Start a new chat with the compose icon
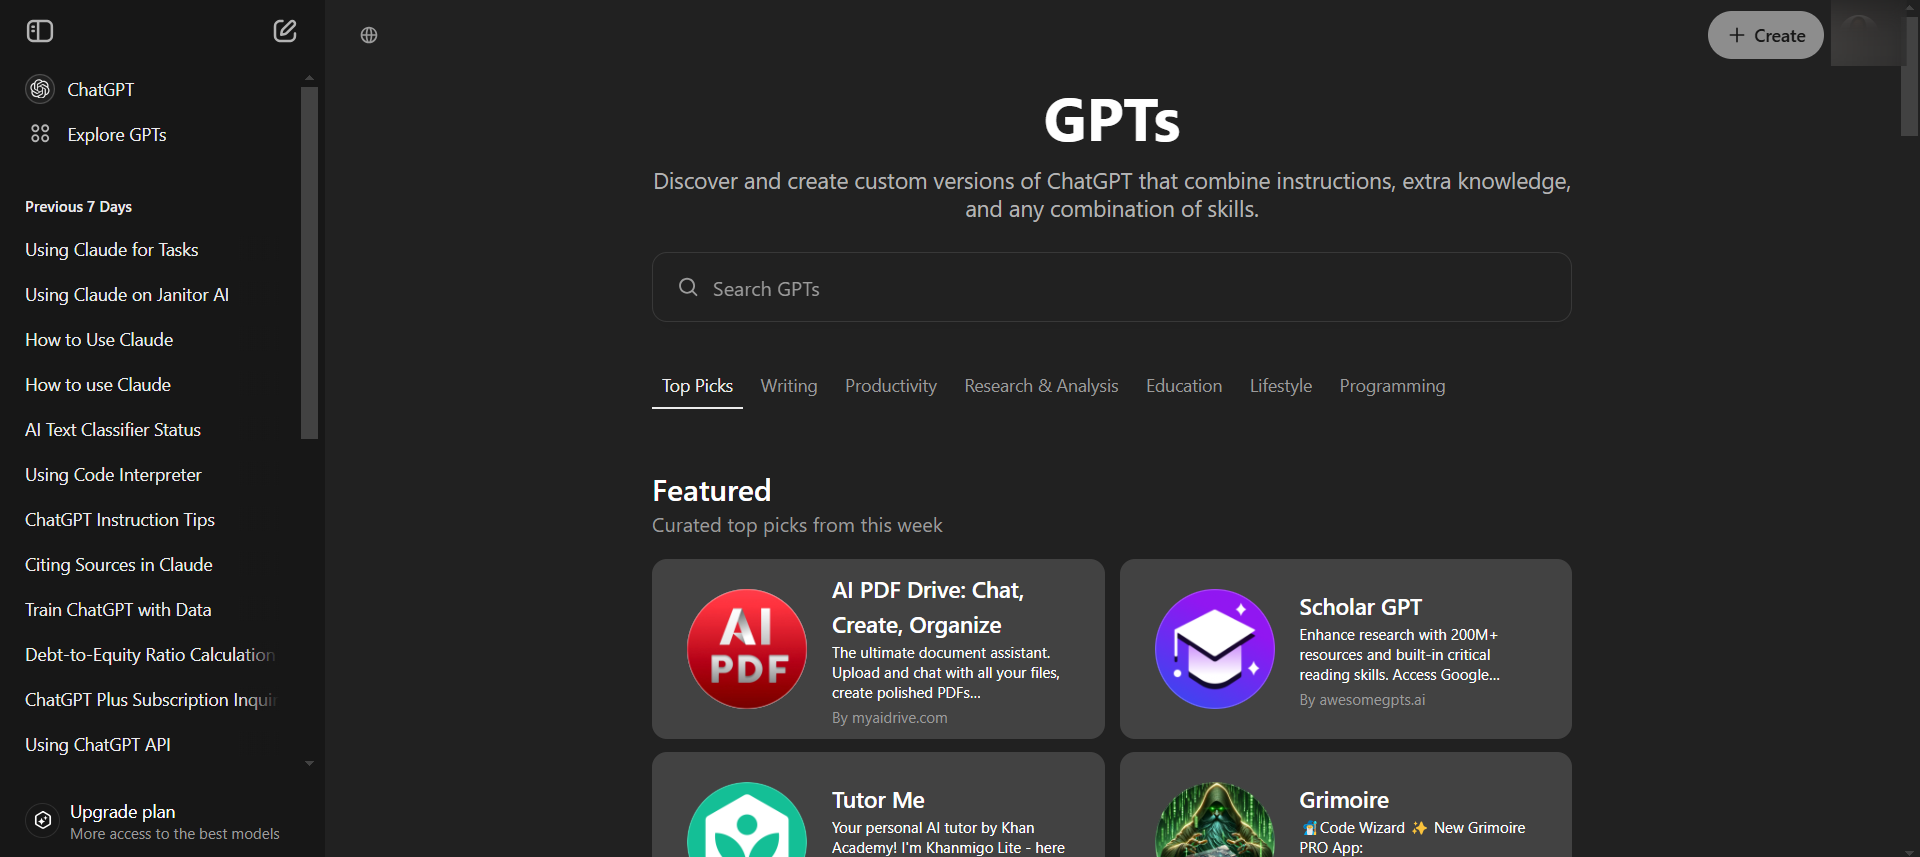This screenshot has height=857, width=1920. 285,31
